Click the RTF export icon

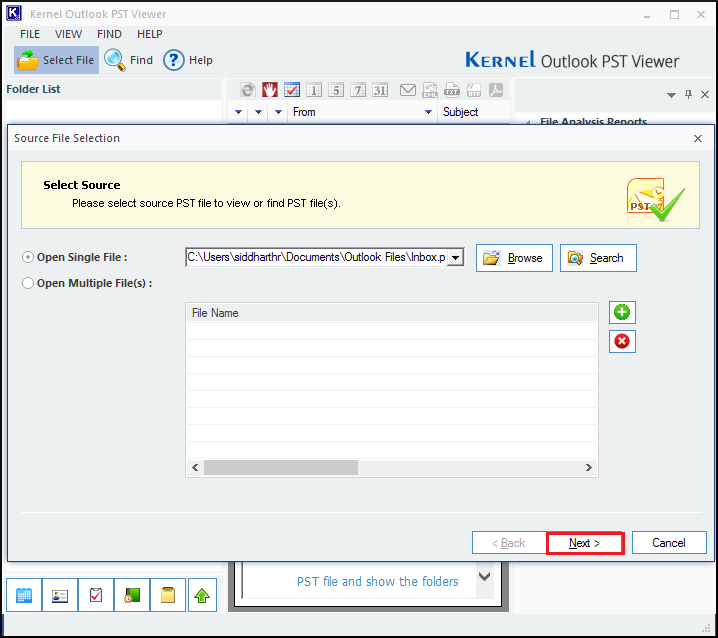pos(473,90)
